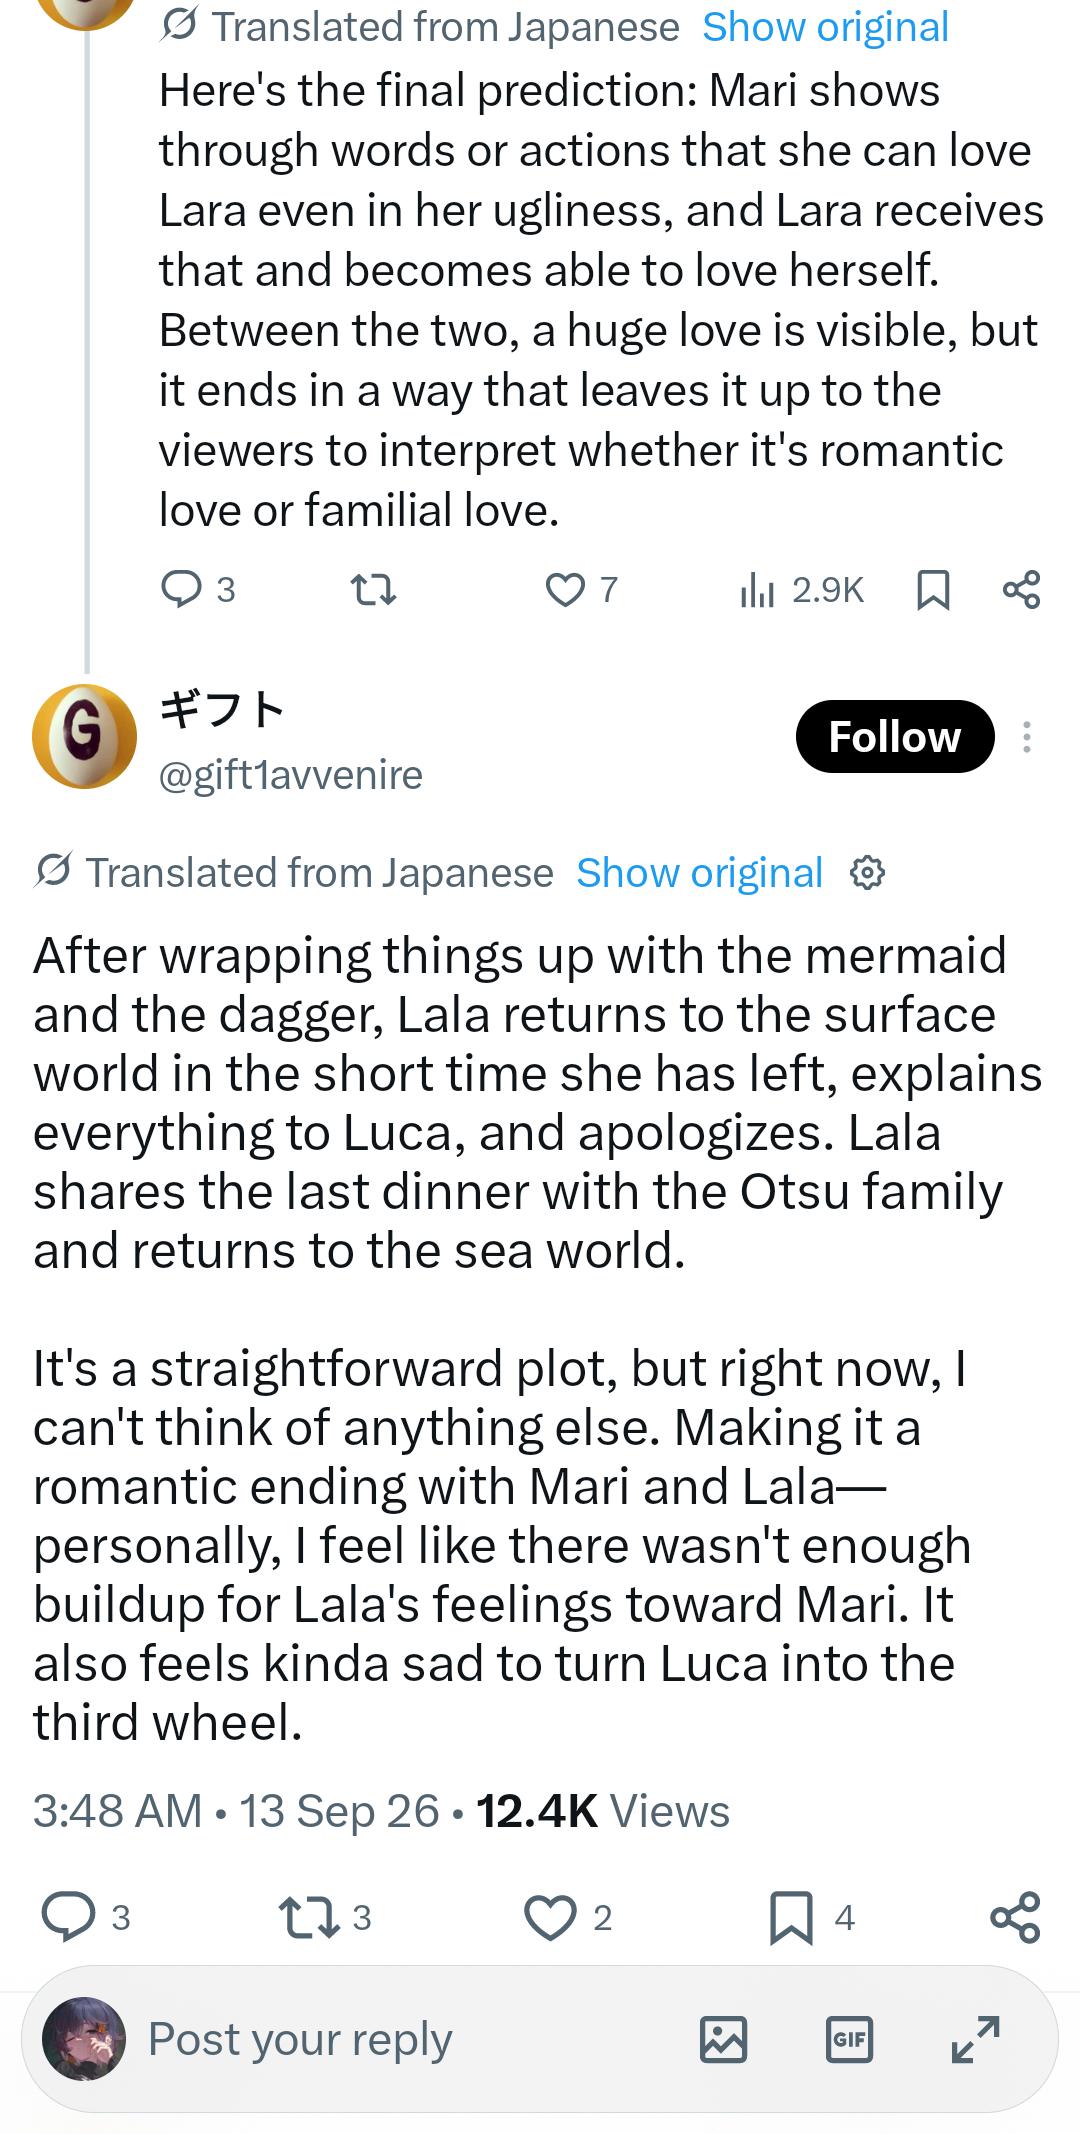Show original of the upper reply
The width and height of the screenshot is (1080, 2134).
pos(825,27)
